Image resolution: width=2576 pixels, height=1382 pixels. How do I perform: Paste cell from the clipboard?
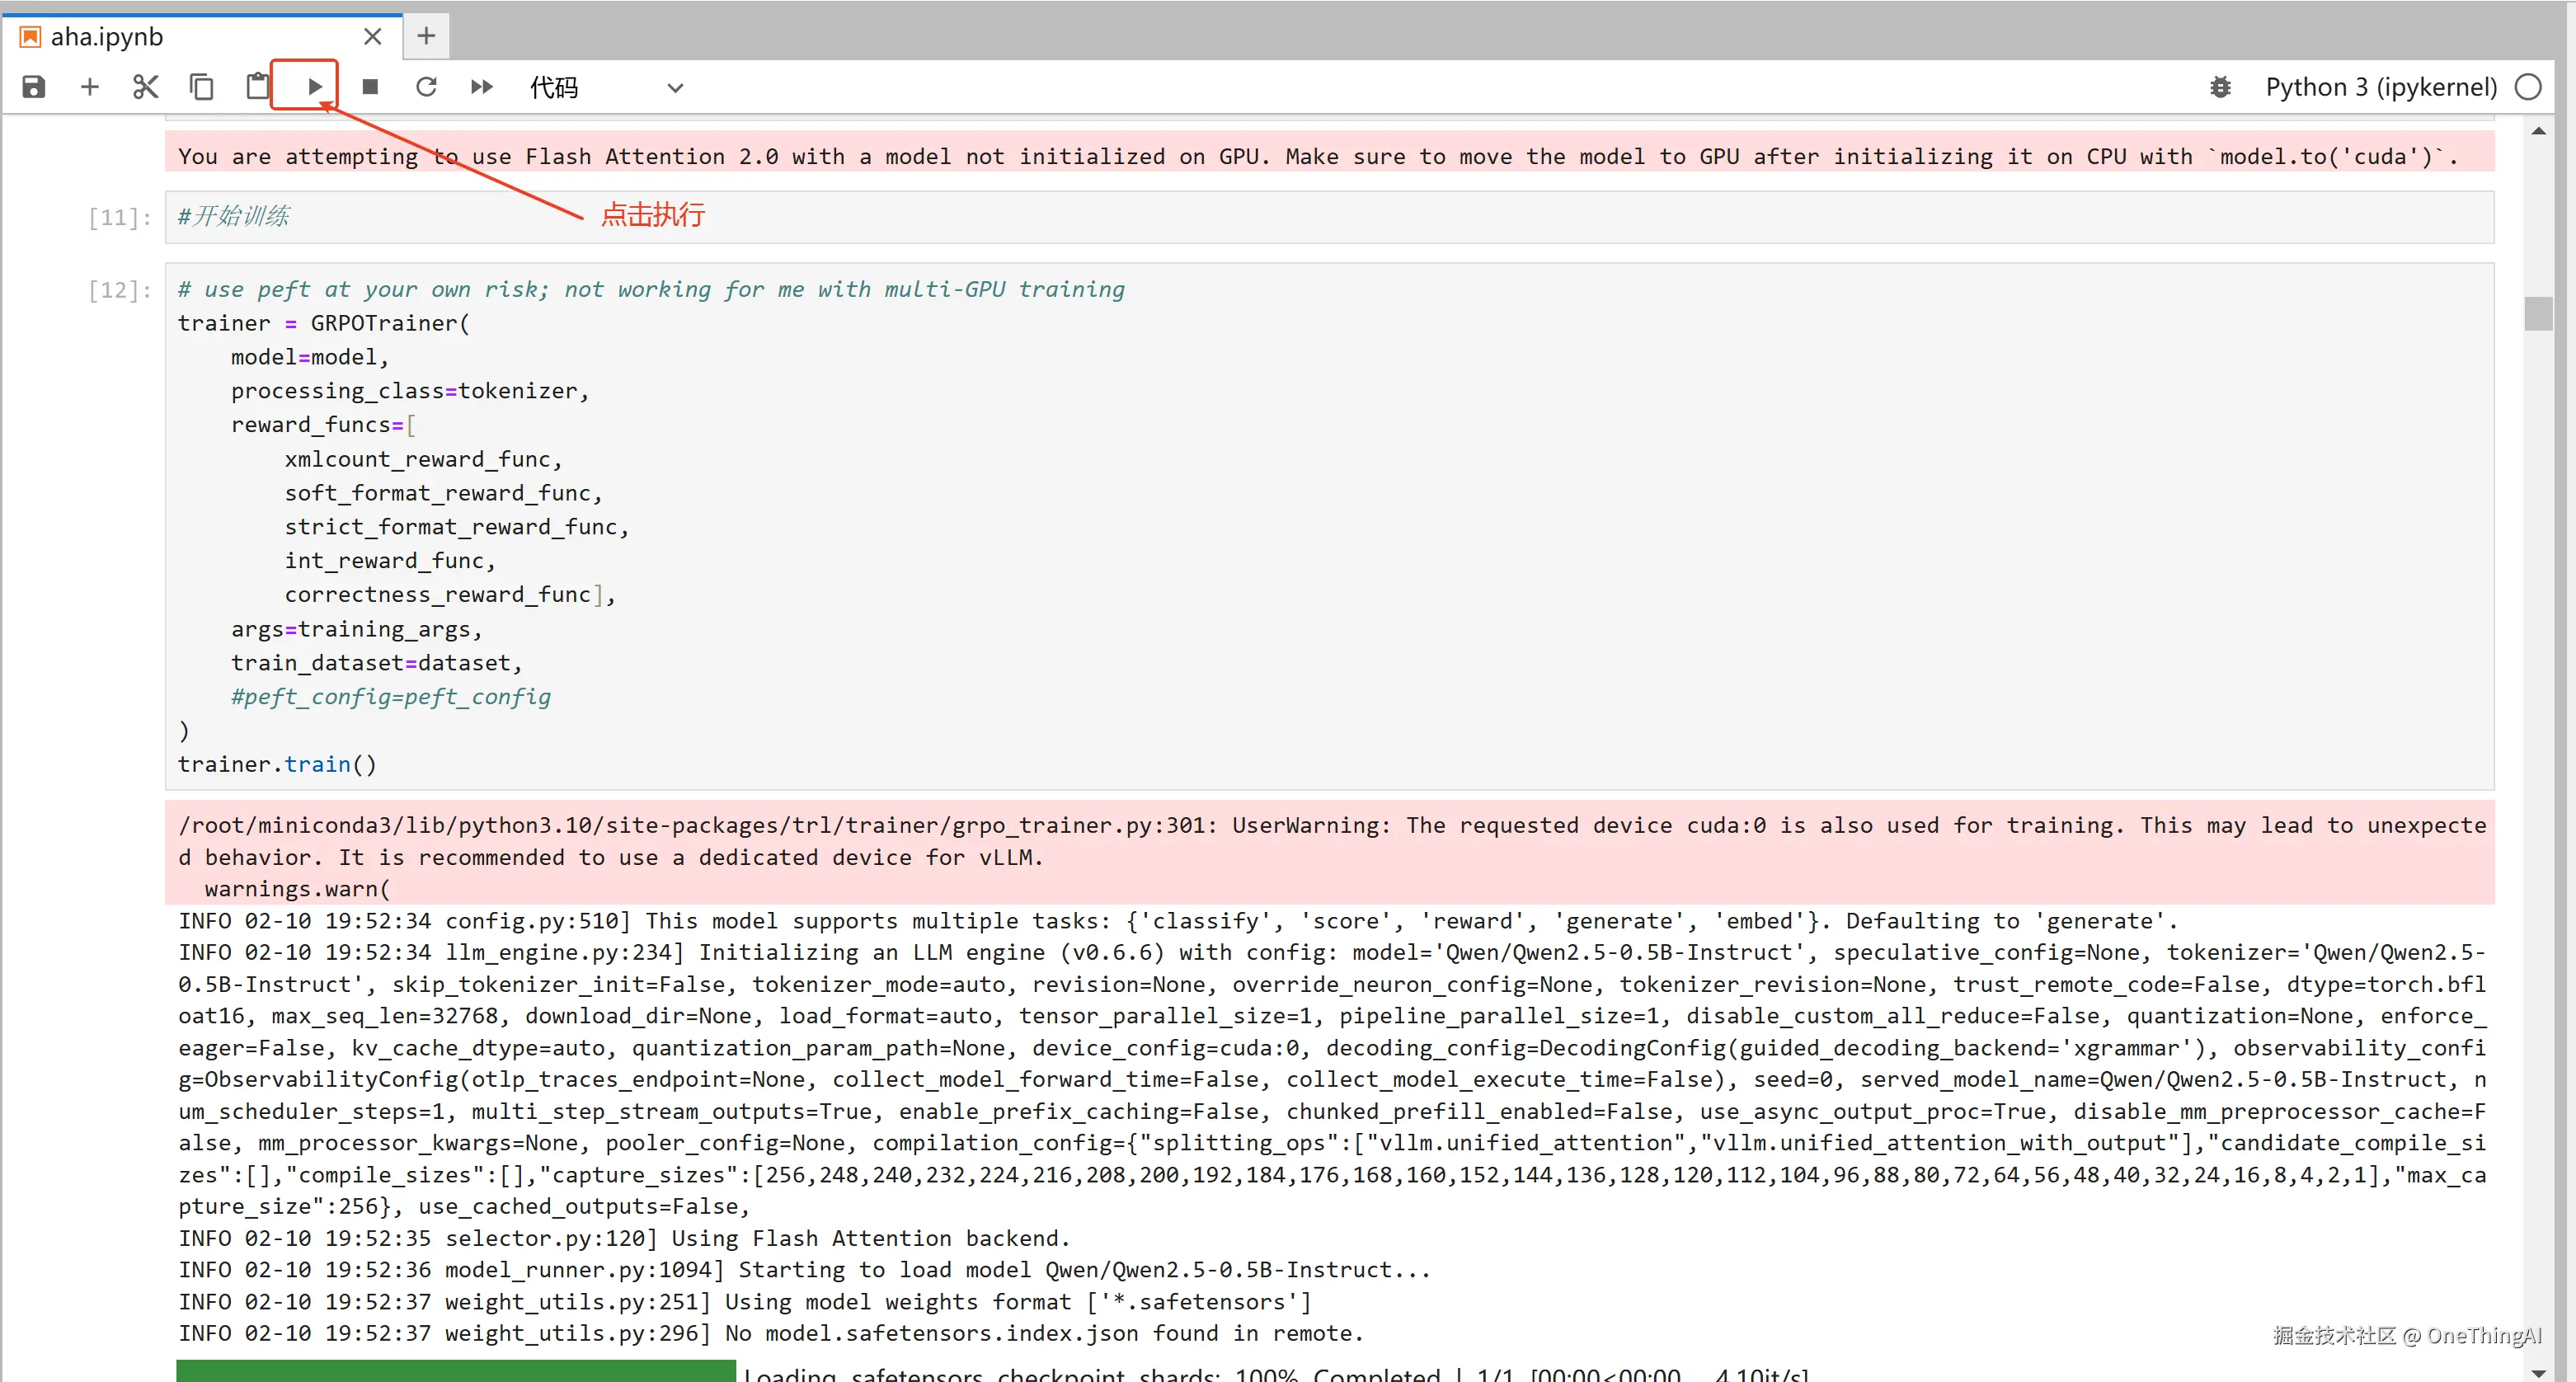coord(258,87)
